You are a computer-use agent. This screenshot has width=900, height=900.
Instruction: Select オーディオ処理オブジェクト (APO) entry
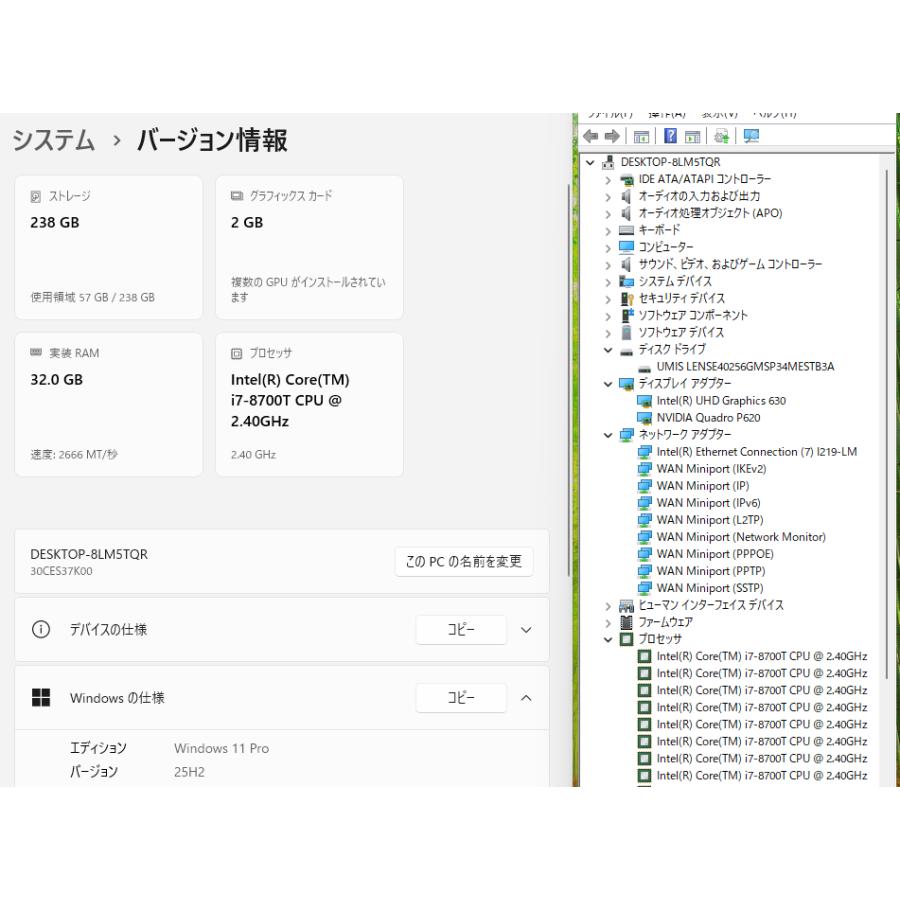click(710, 214)
